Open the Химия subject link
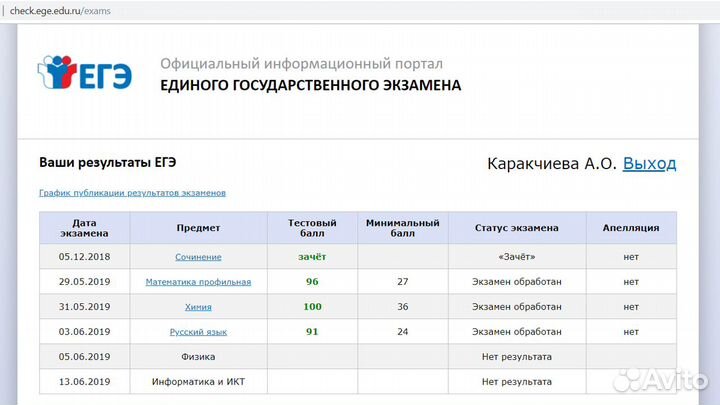Viewport: 720px width, 405px height. 198,307
